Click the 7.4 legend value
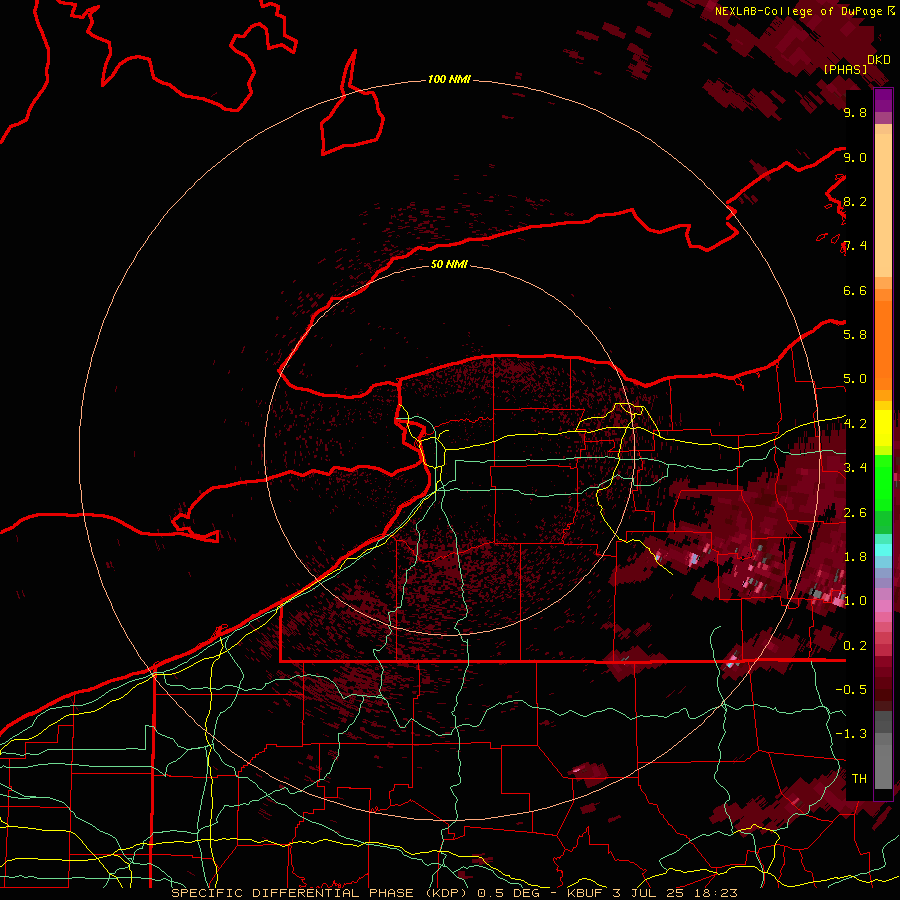 click(855, 246)
